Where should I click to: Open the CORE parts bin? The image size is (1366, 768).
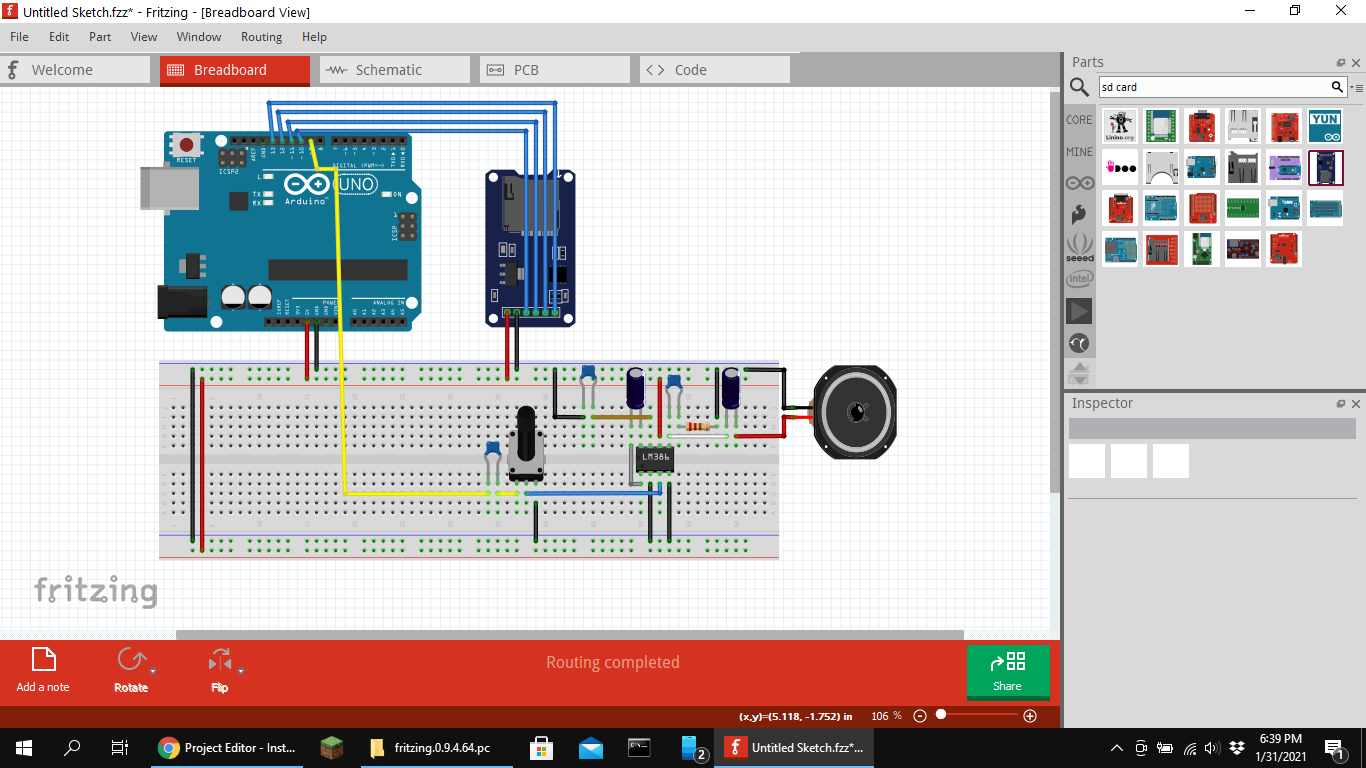tap(1079, 119)
